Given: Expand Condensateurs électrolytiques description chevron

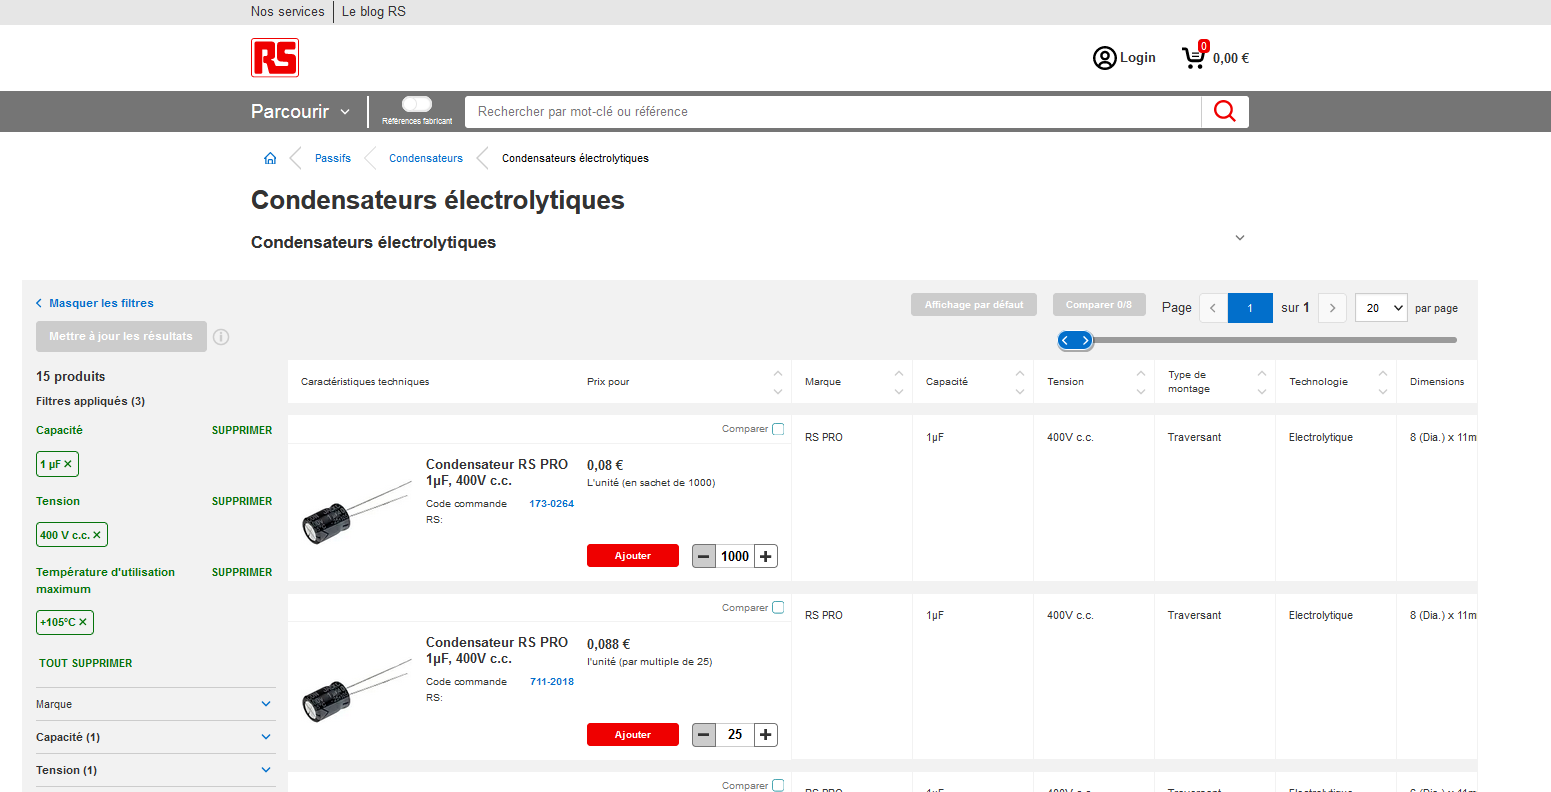Looking at the screenshot, I should click(x=1240, y=238).
